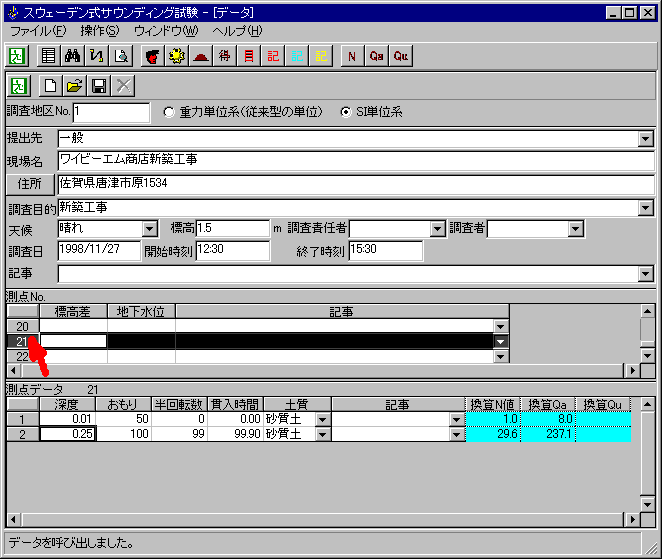Click the 深度 column header
This screenshot has height=559, width=662.
[67, 404]
